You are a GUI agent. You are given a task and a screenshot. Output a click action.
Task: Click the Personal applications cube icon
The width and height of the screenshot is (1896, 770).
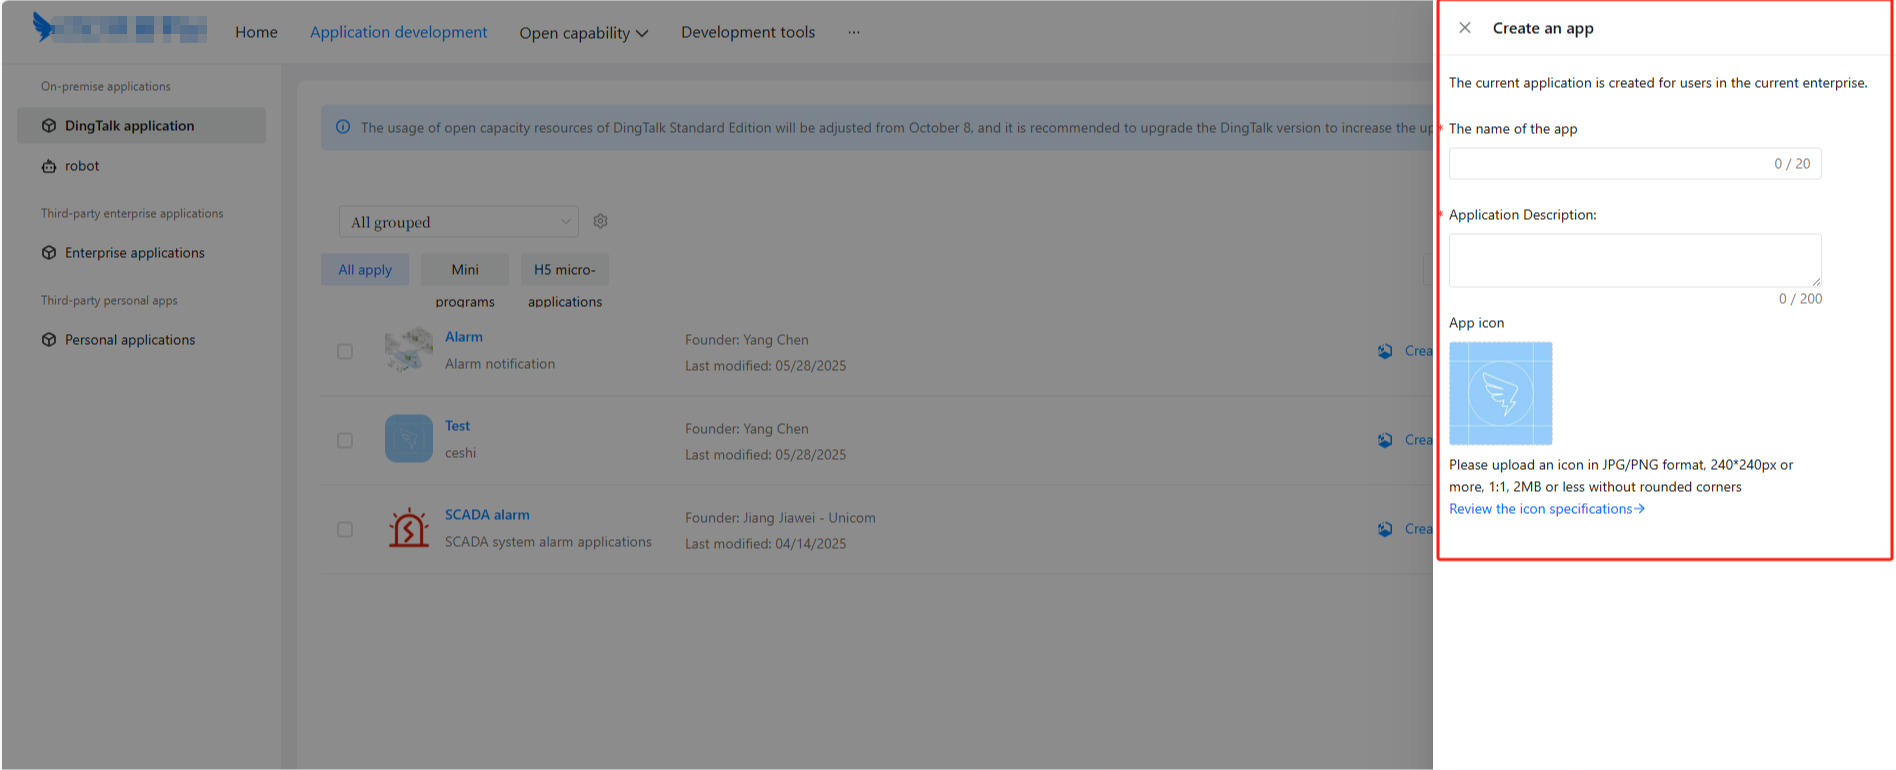point(49,340)
